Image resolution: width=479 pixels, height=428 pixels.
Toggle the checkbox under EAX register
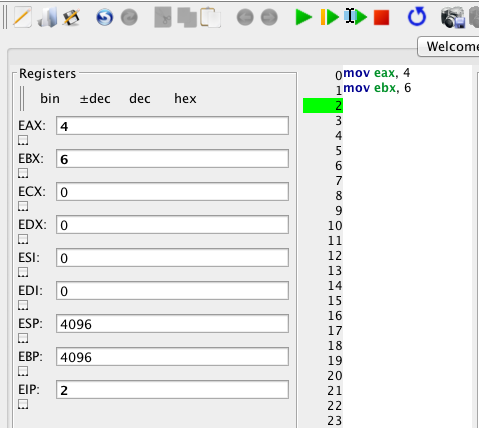pyautogui.click(x=23, y=140)
